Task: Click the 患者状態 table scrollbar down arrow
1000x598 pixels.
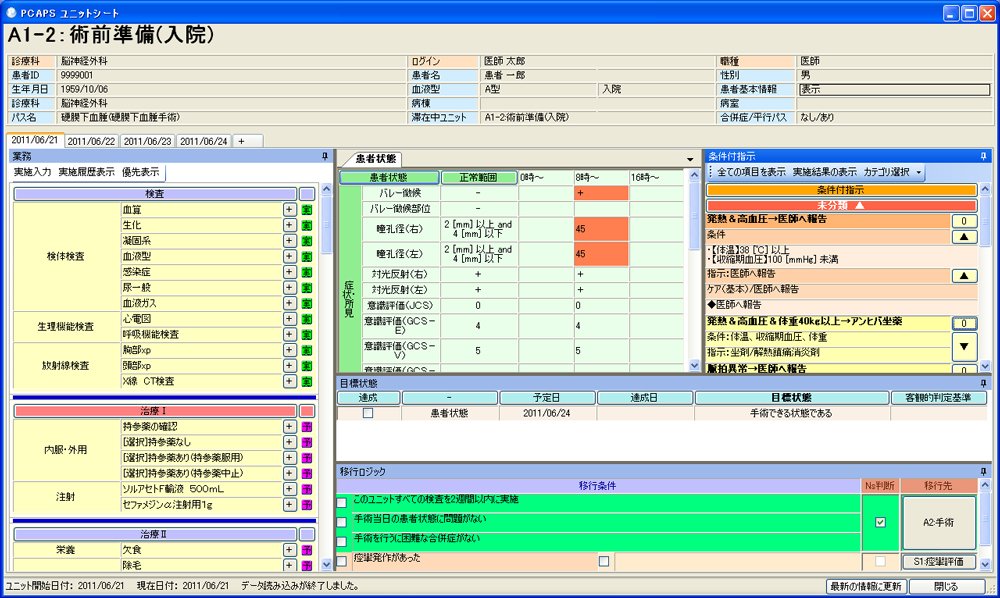Action: pos(695,365)
